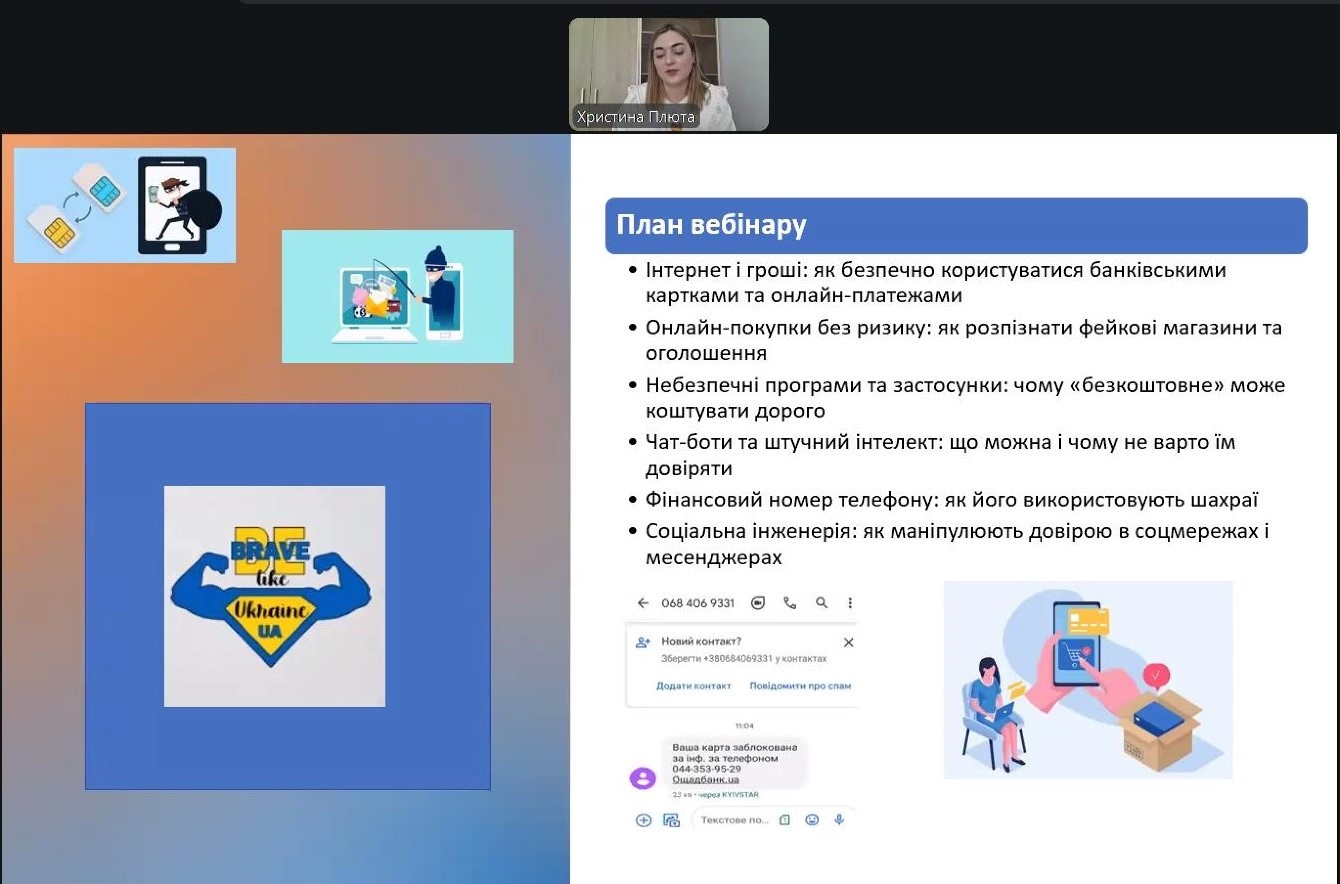Open the three-dot overflow menu in the header
This screenshot has width=1340, height=884.
(851, 602)
